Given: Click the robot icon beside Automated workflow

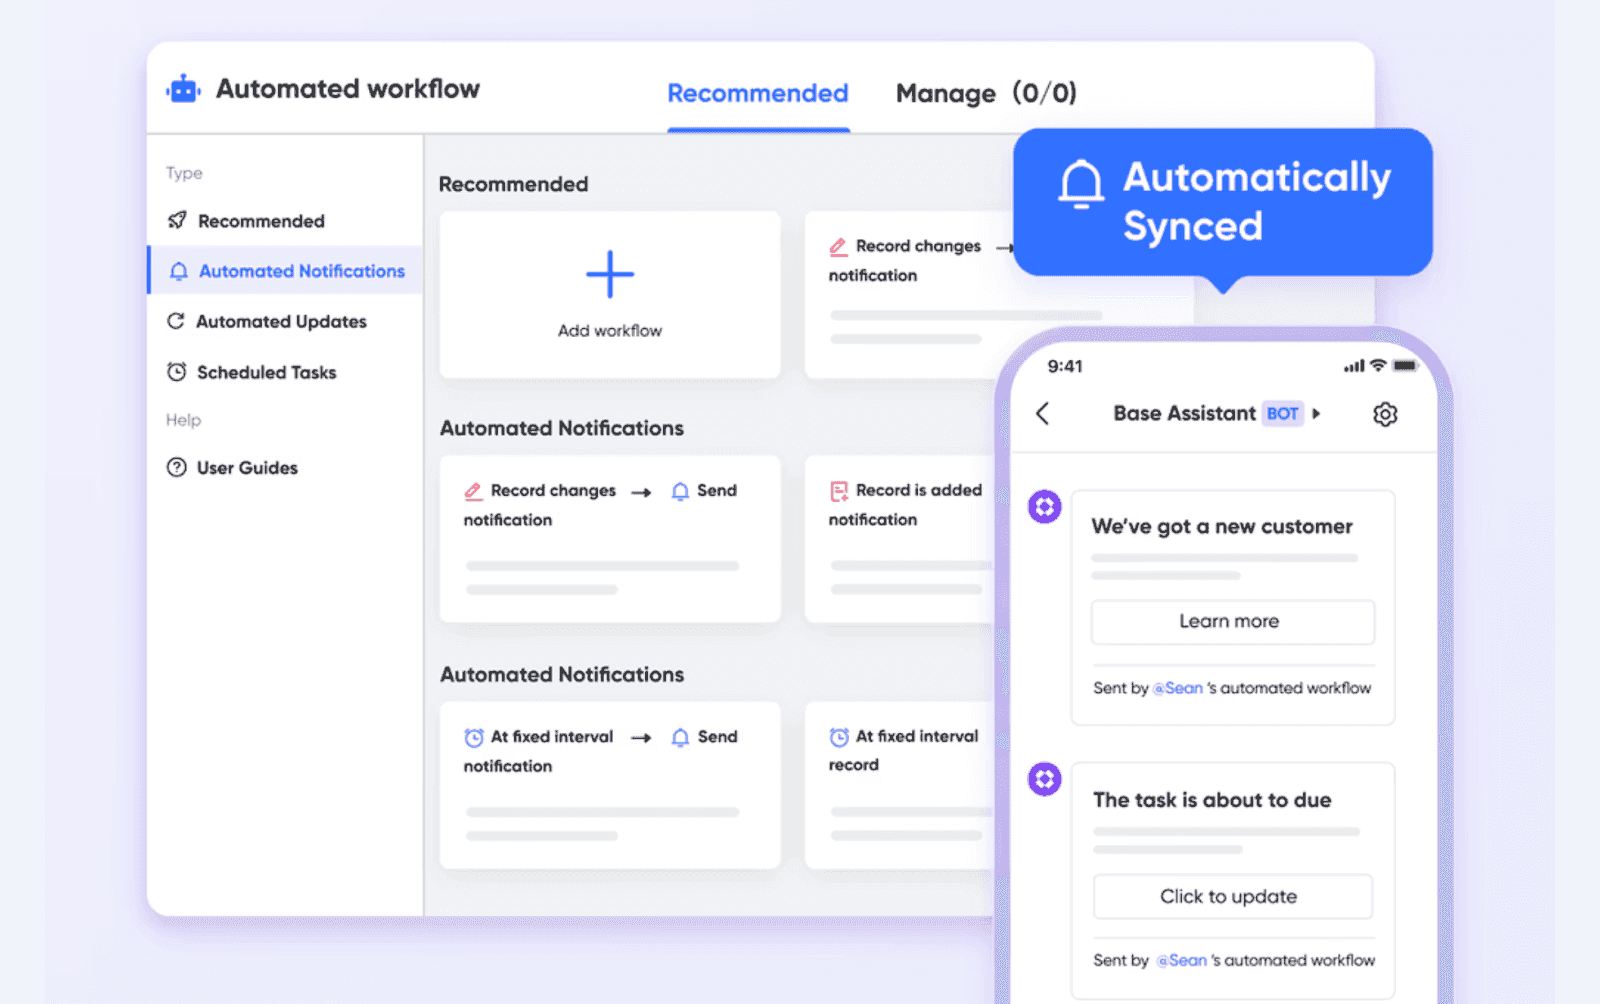Looking at the screenshot, I should pos(182,88).
